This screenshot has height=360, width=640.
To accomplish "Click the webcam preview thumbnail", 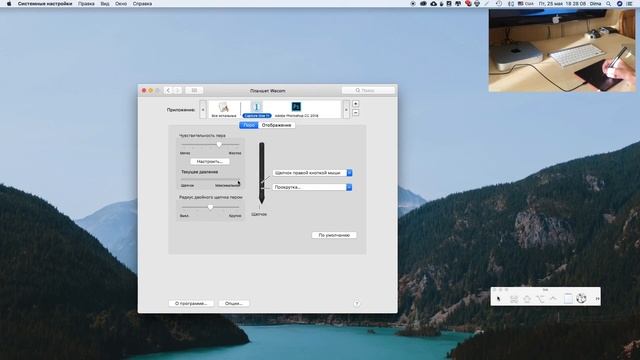I will pyautogui.click(x=562, y=50).
